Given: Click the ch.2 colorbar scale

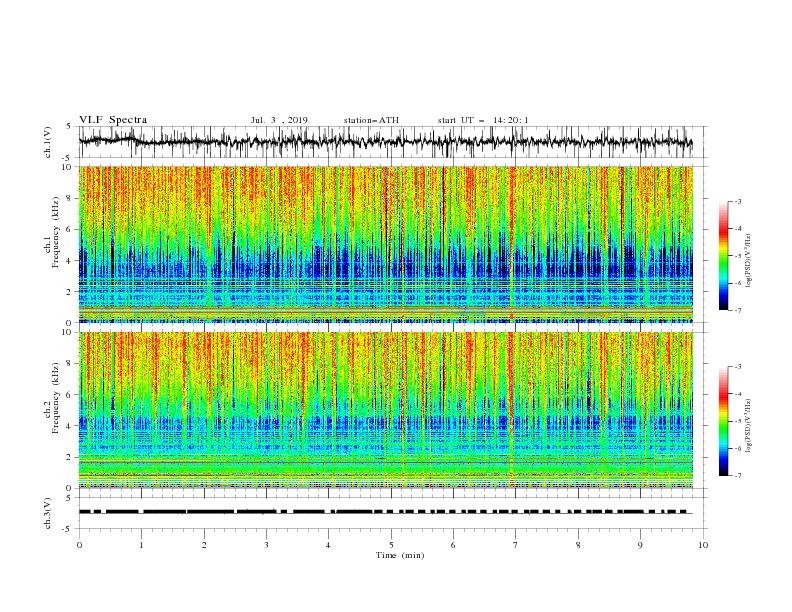Looking at the screenshot, I should [723, 421].
